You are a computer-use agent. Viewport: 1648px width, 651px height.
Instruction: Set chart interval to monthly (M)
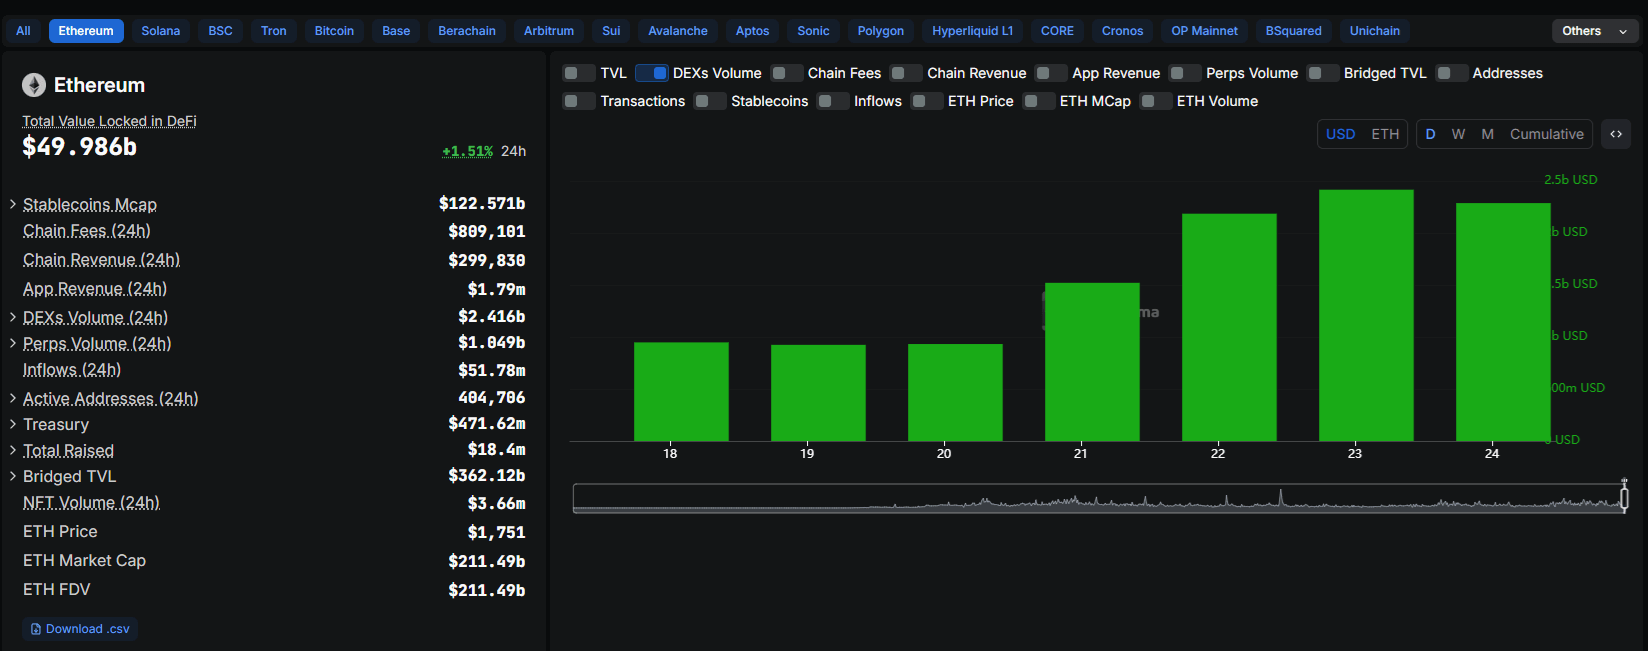point(1488,134)
